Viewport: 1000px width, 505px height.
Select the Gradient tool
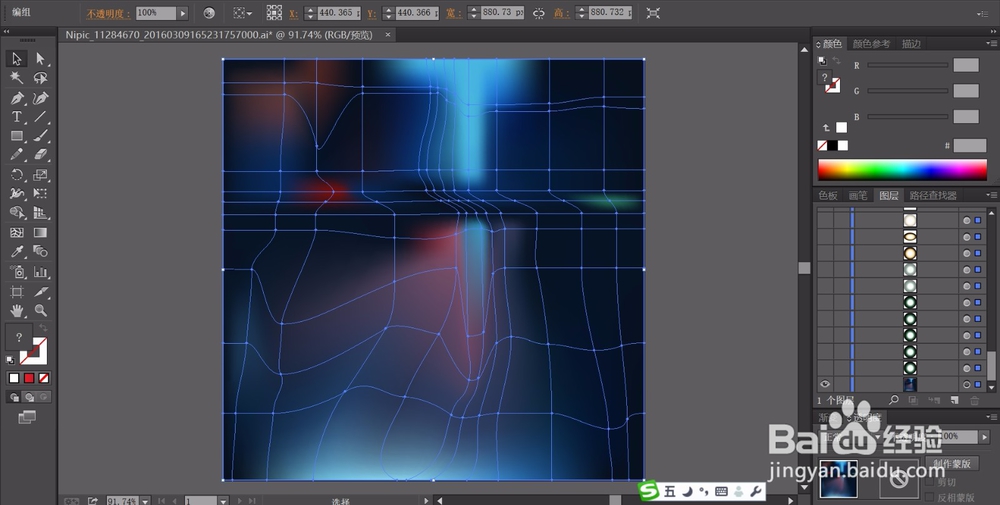pyautogui.click(x=40, y=233)
